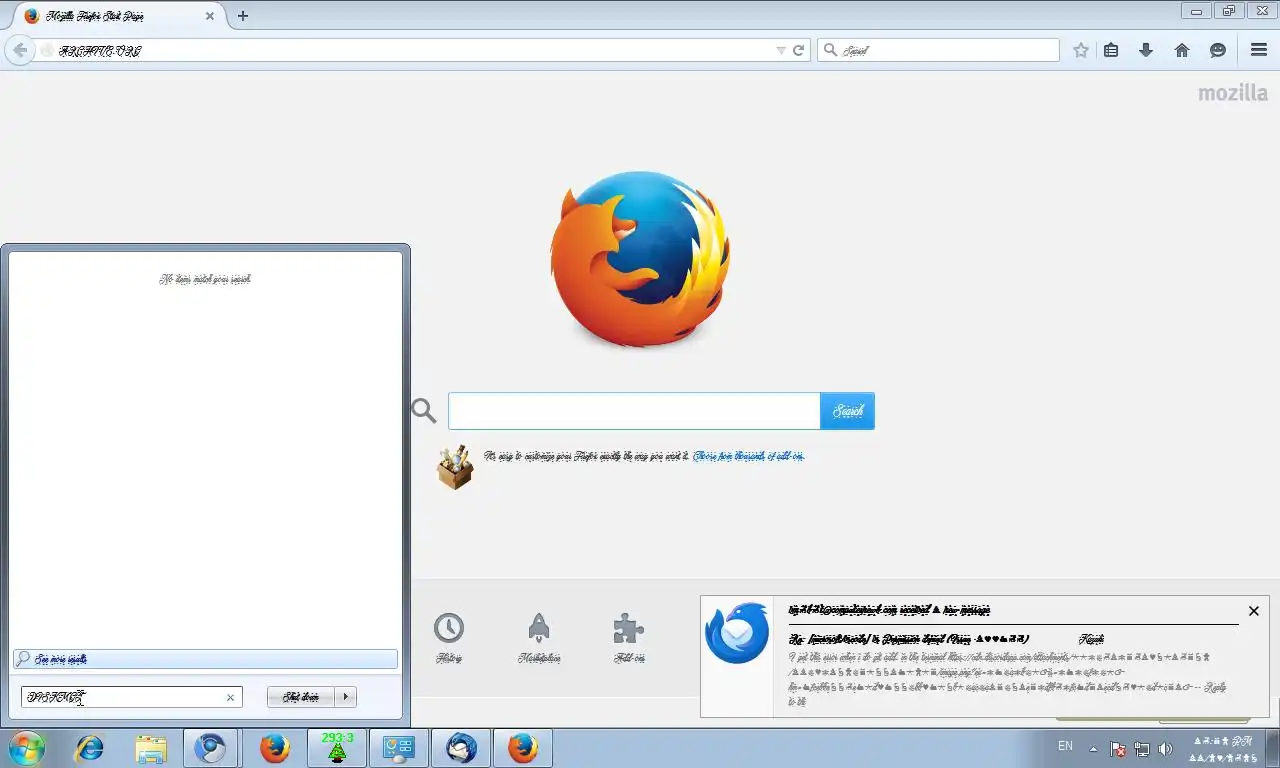Click the Thunderbird icon in the notification

[x=737, y=634]
